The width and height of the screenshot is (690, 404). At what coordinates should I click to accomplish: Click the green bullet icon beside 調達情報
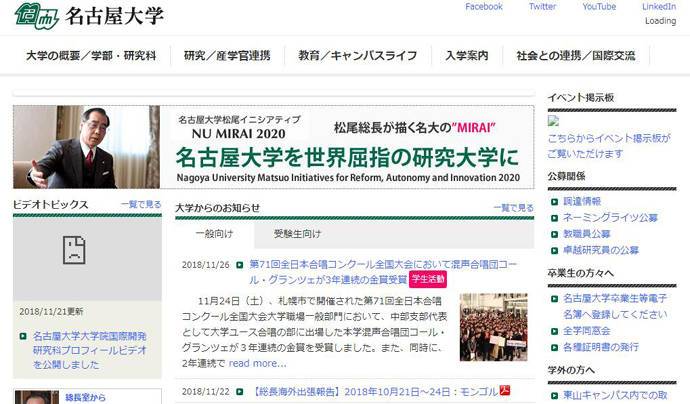click(554, 201)
